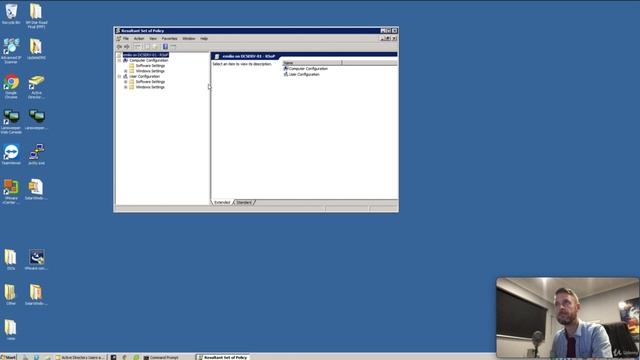
Task: Switch to the Standard tab
Action: point(244,202)
